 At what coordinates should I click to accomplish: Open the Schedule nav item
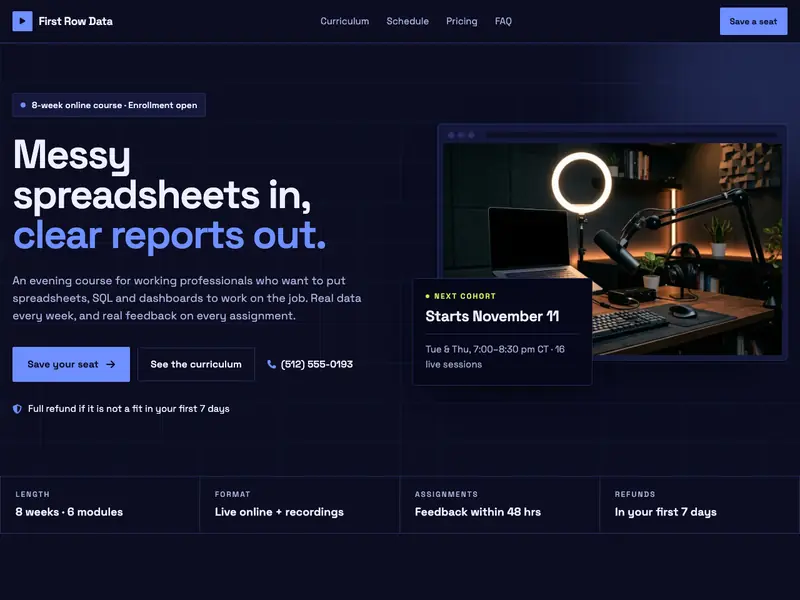[x=407, y=21]
